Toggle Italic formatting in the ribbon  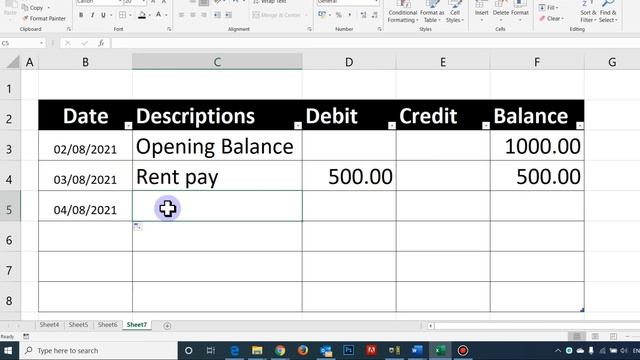click(x=92, y=15)
